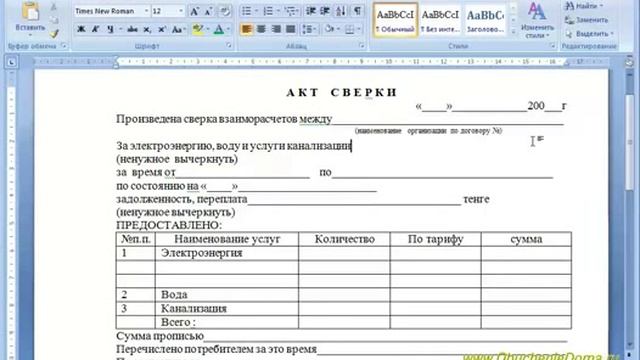This screenshot has height=360, width=640.
Task: Select align text left
Action: coord(247,29)
